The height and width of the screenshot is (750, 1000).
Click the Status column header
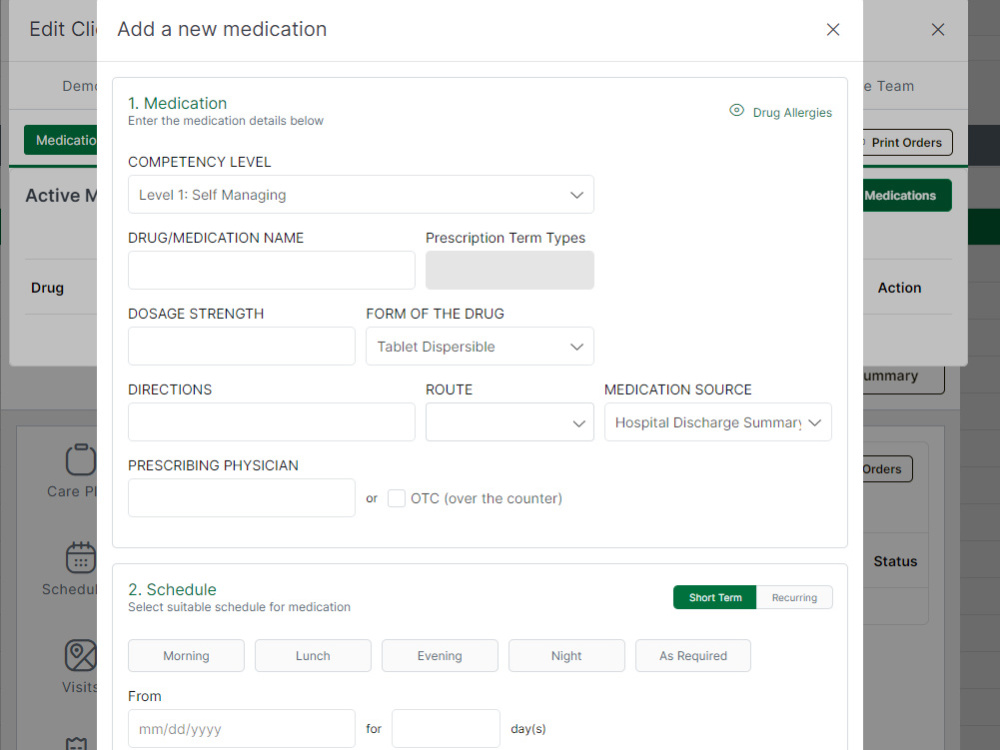pos(895,561)
